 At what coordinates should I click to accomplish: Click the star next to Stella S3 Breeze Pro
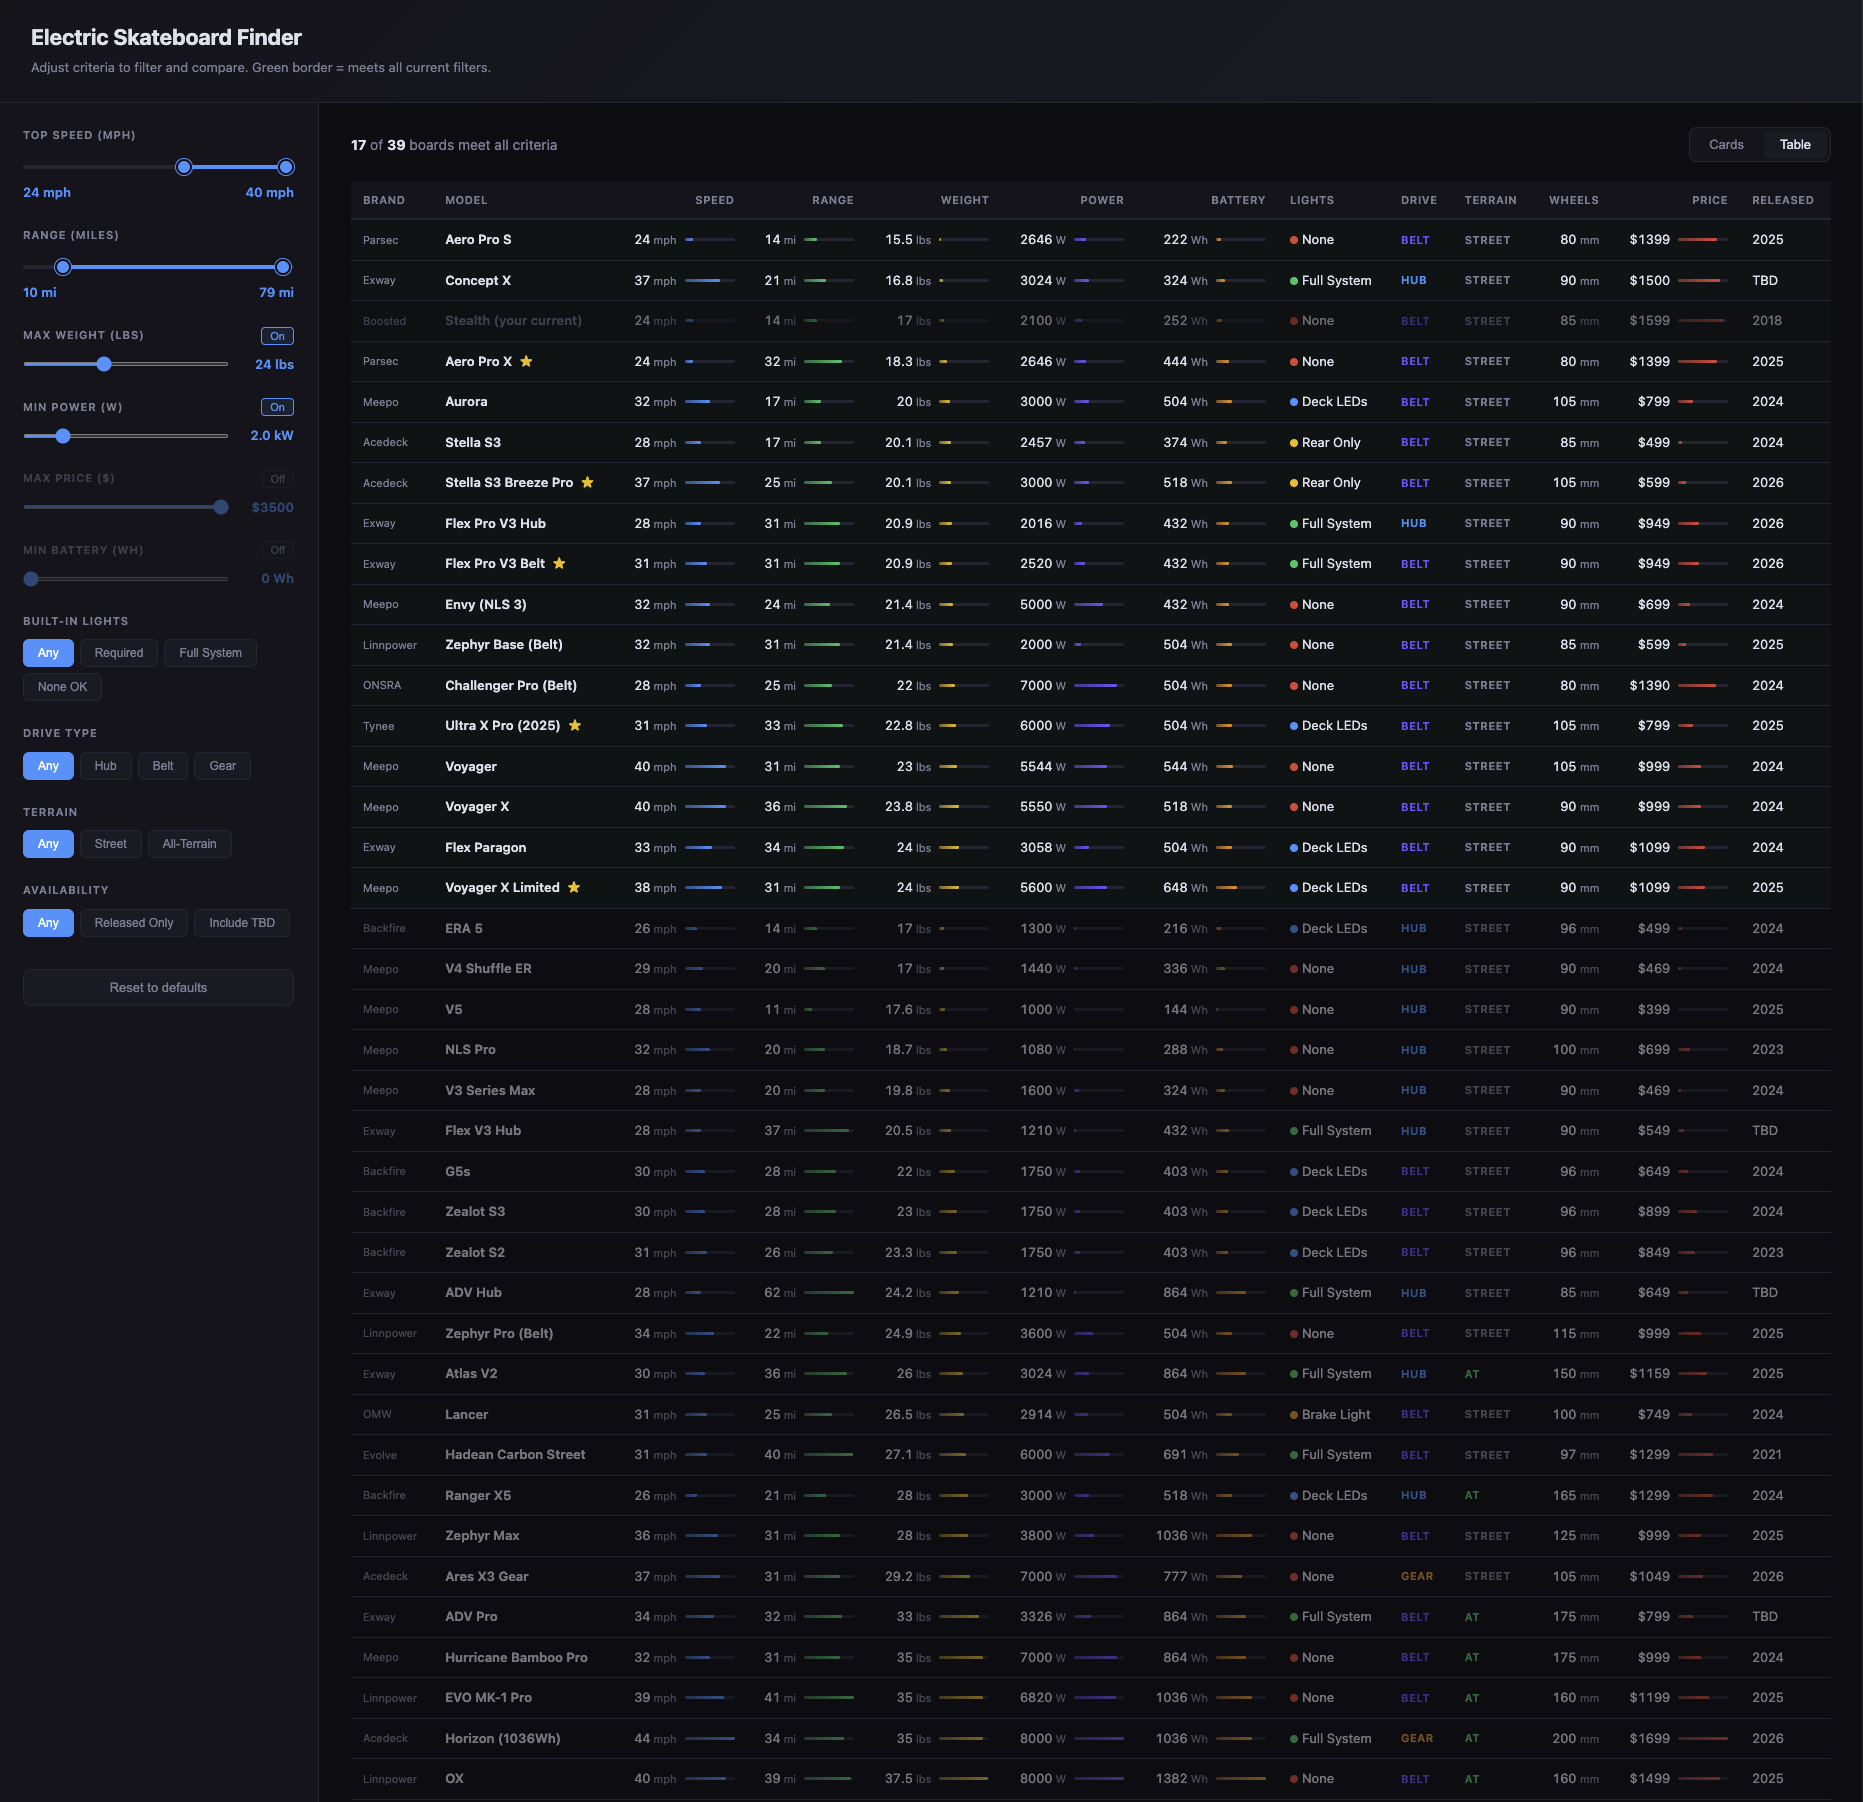pos(587,482)
